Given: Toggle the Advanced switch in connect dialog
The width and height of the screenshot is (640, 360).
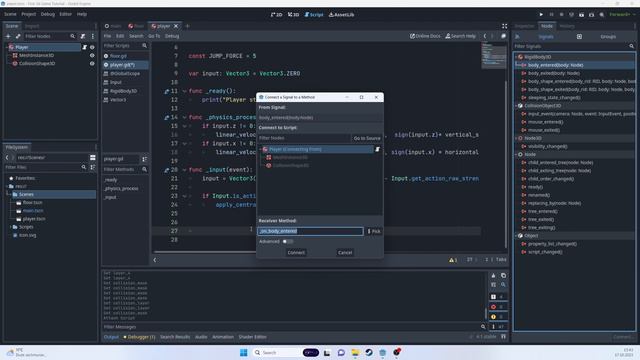Looking at the screenshot, I should tap(288, 241).
